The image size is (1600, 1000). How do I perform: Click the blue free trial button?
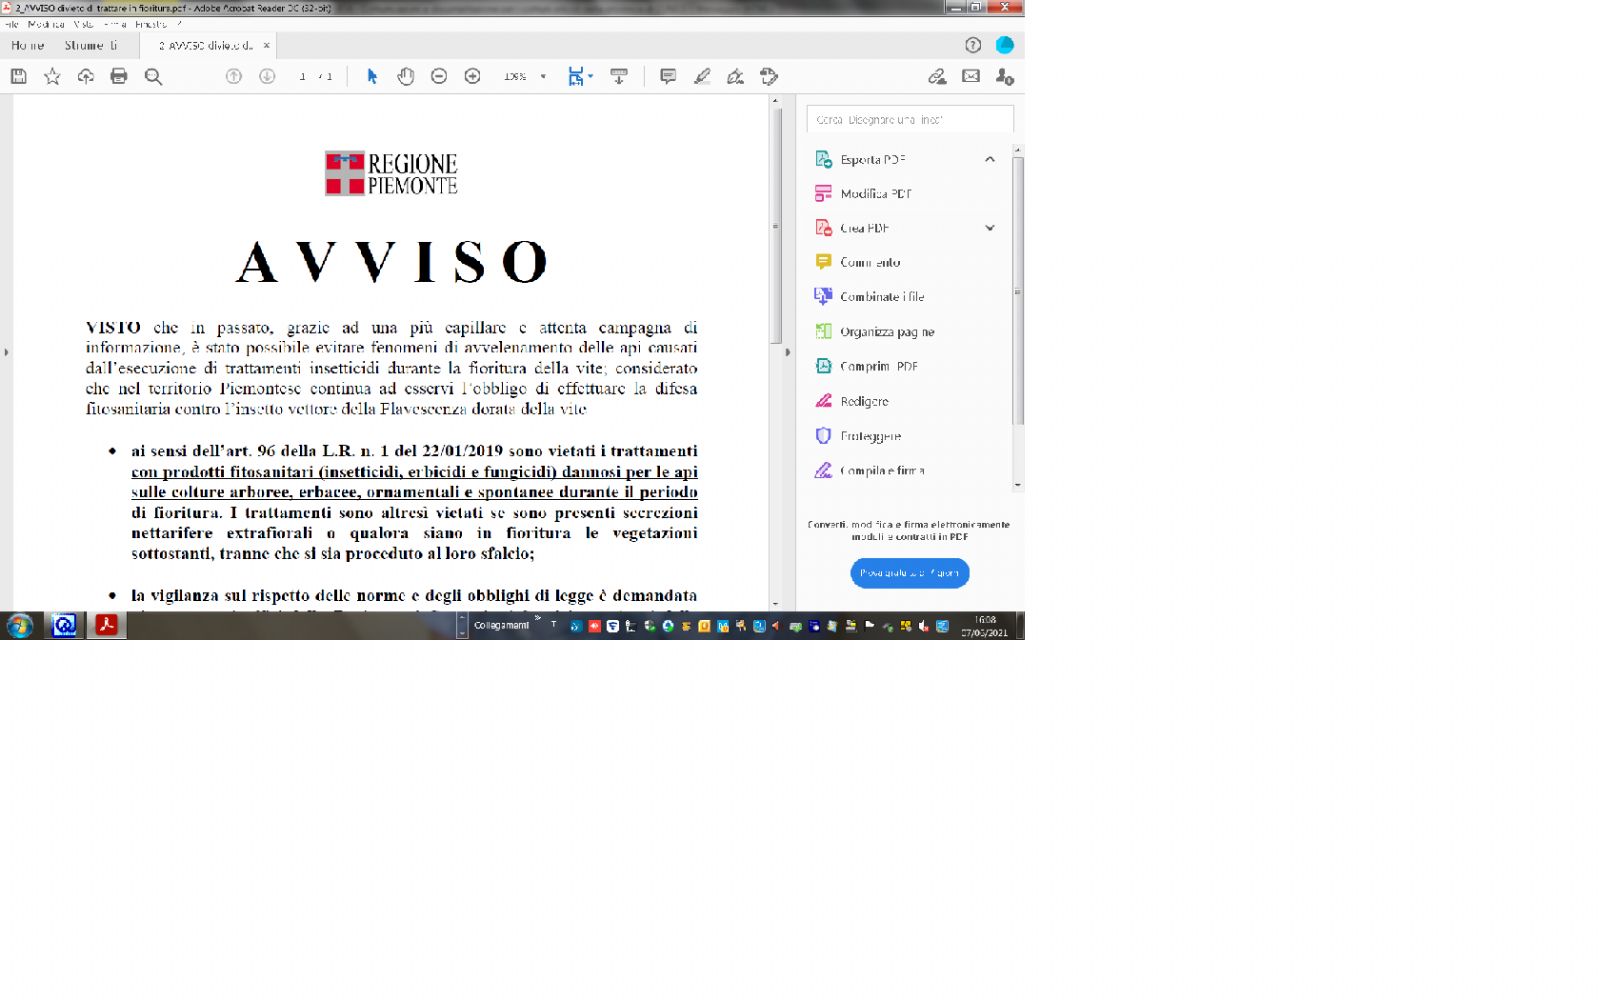tap(909, 573)
